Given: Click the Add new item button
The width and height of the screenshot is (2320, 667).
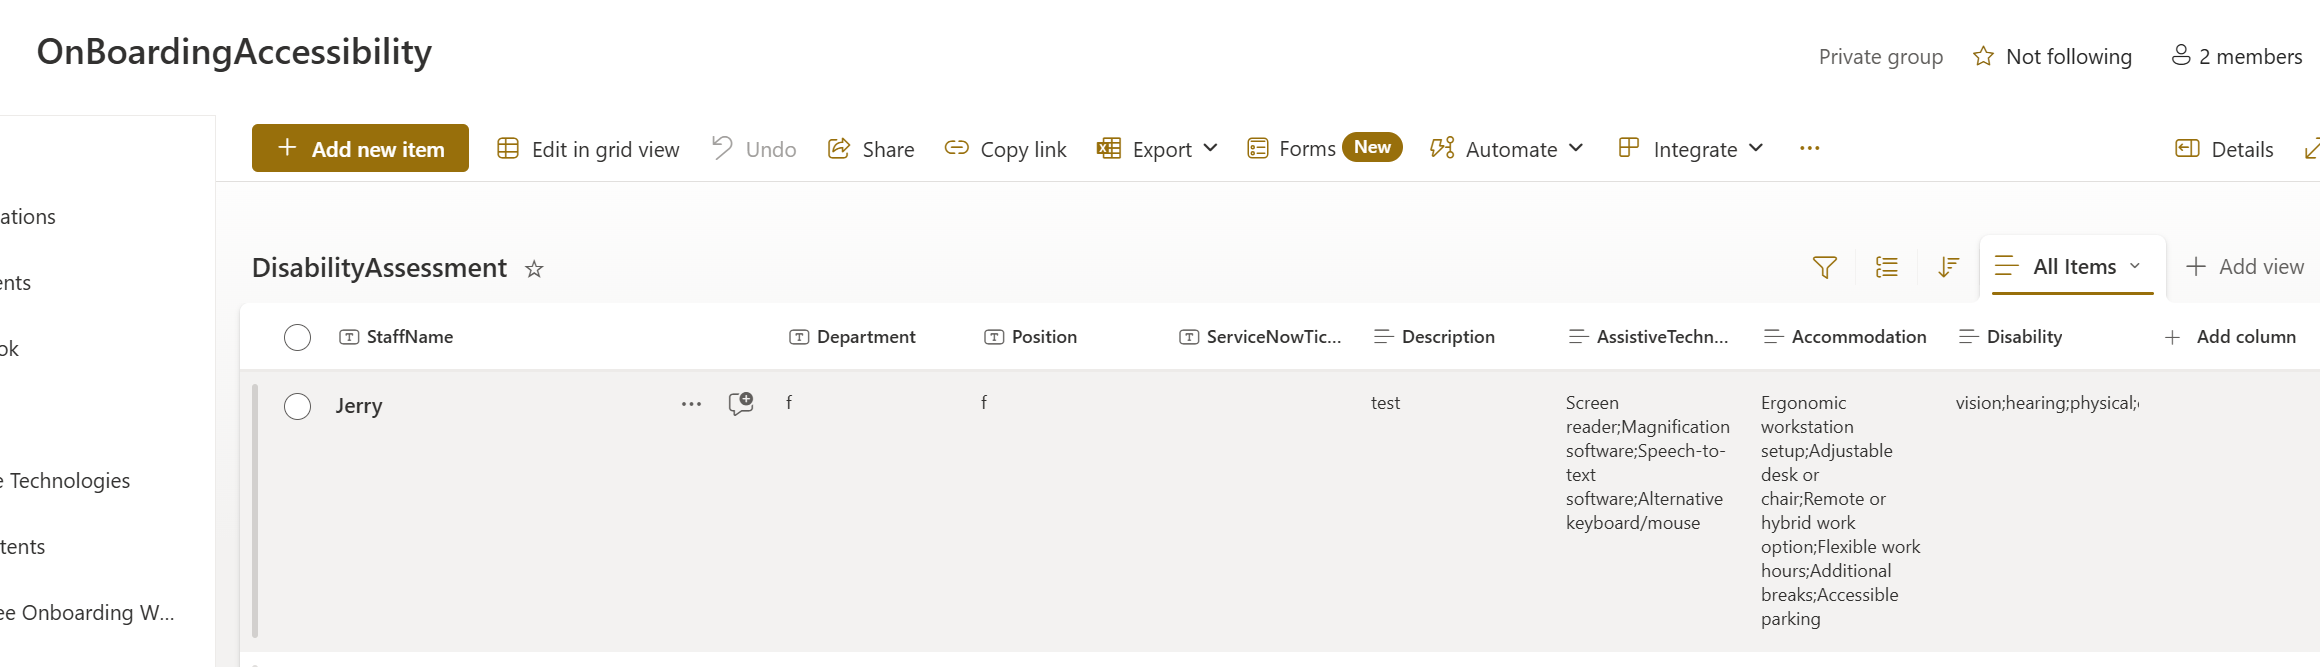Looking at the screenshot, I should click(x=360, y=148).
